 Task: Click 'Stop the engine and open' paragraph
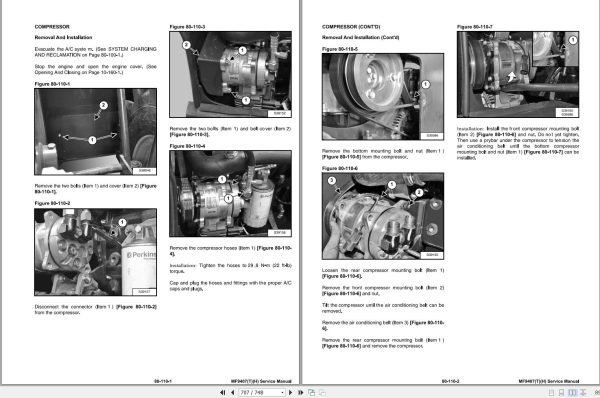coord(95,69)
